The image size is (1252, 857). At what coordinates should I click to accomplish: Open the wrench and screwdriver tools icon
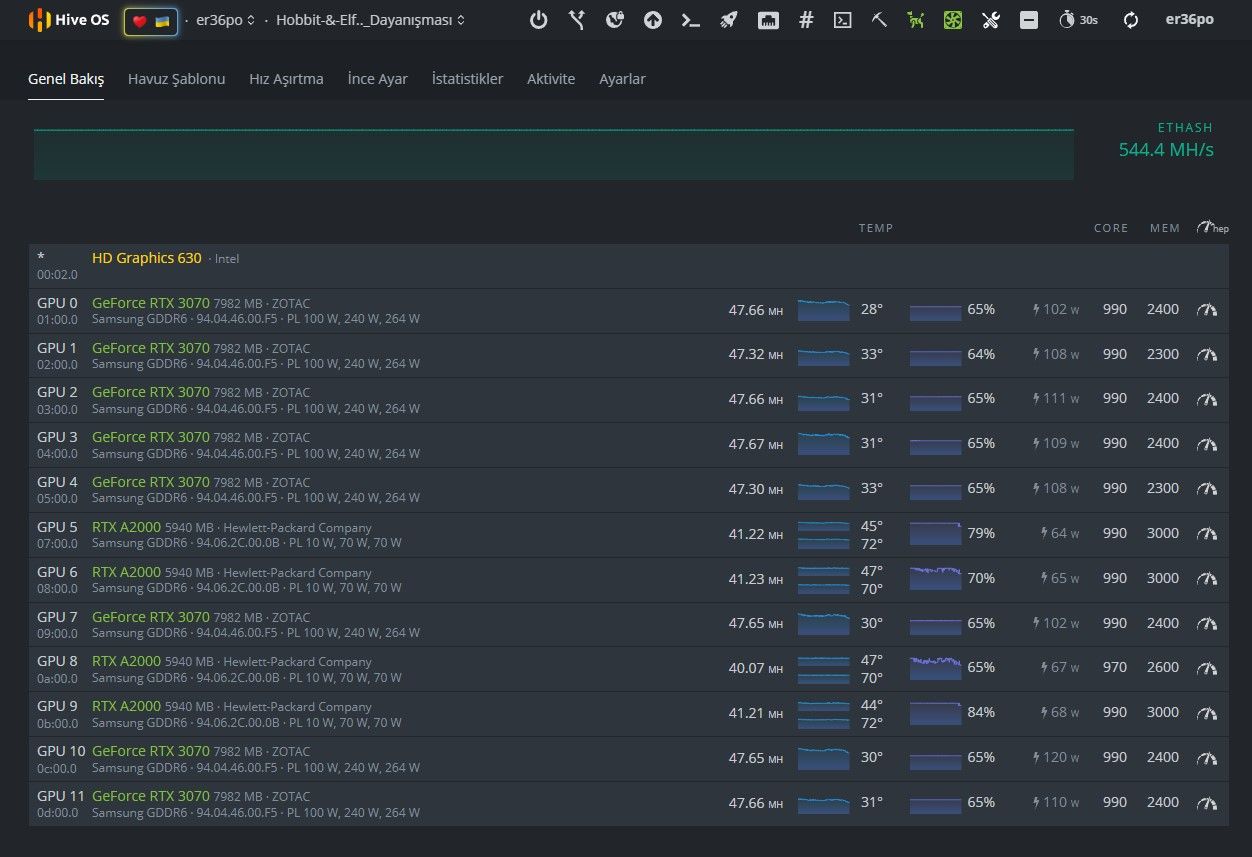991,19
